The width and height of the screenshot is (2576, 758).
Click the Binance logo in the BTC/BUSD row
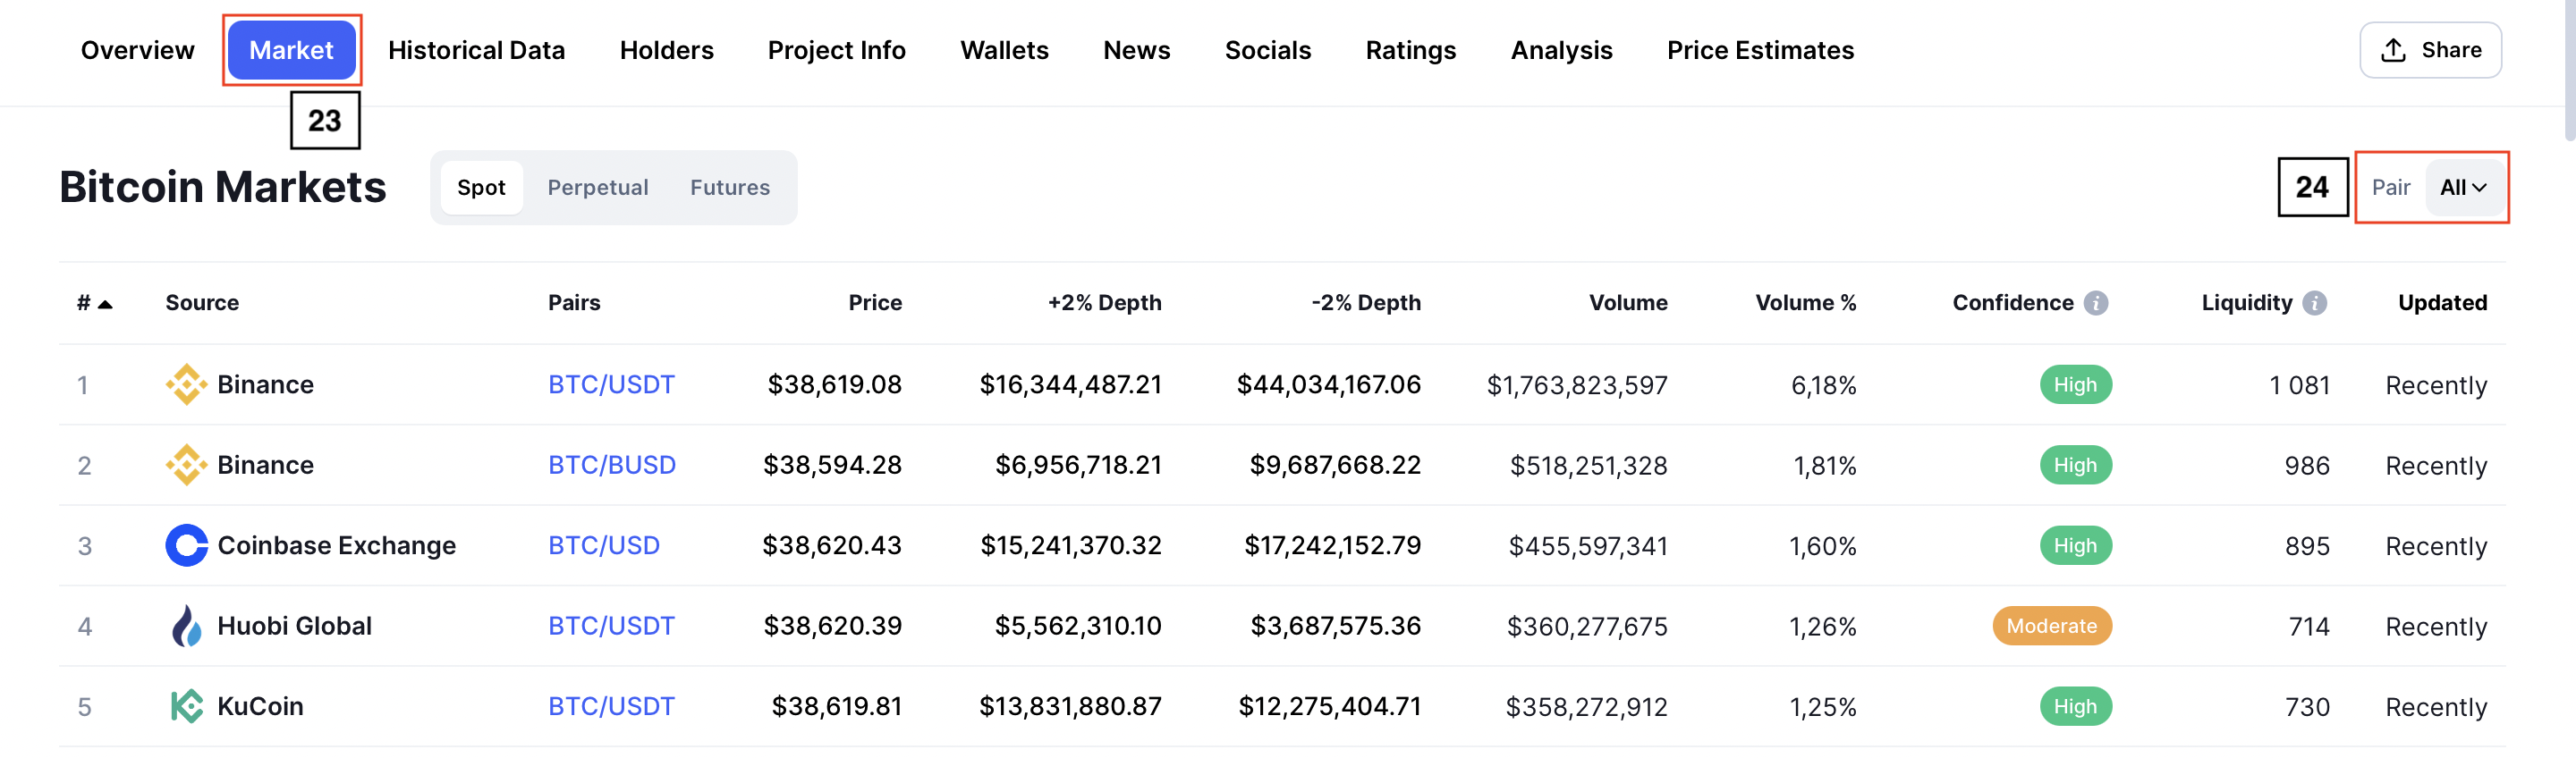pyautogui.click(x=186, y=465)
